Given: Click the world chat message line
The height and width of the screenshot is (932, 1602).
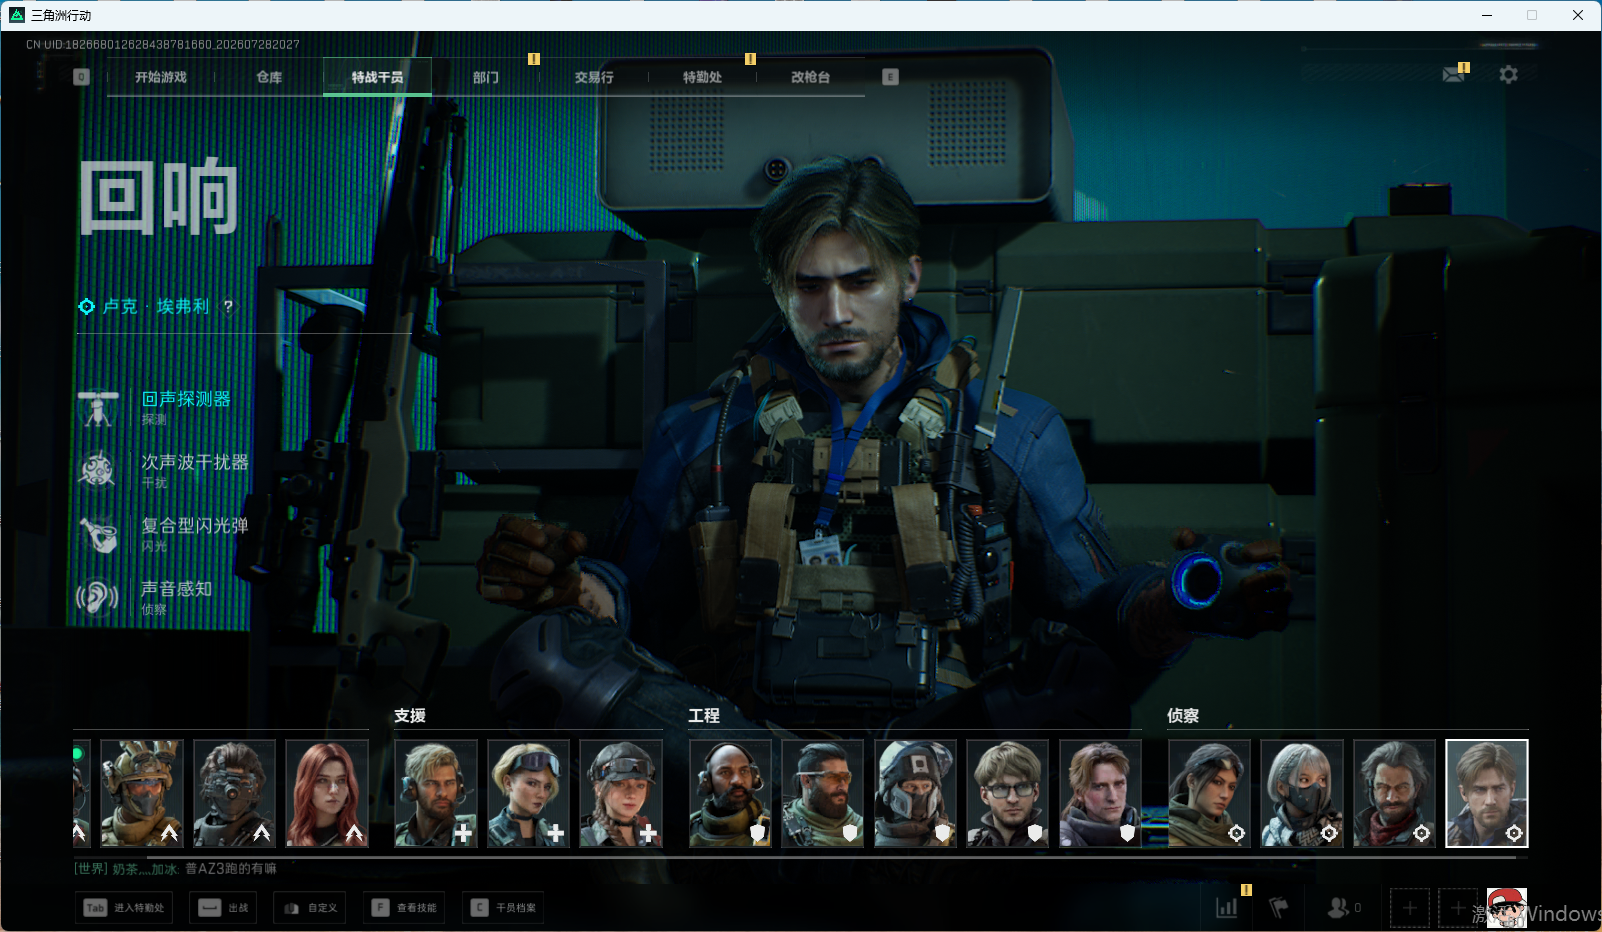Looking at the screenshot, I should [176, 869].
